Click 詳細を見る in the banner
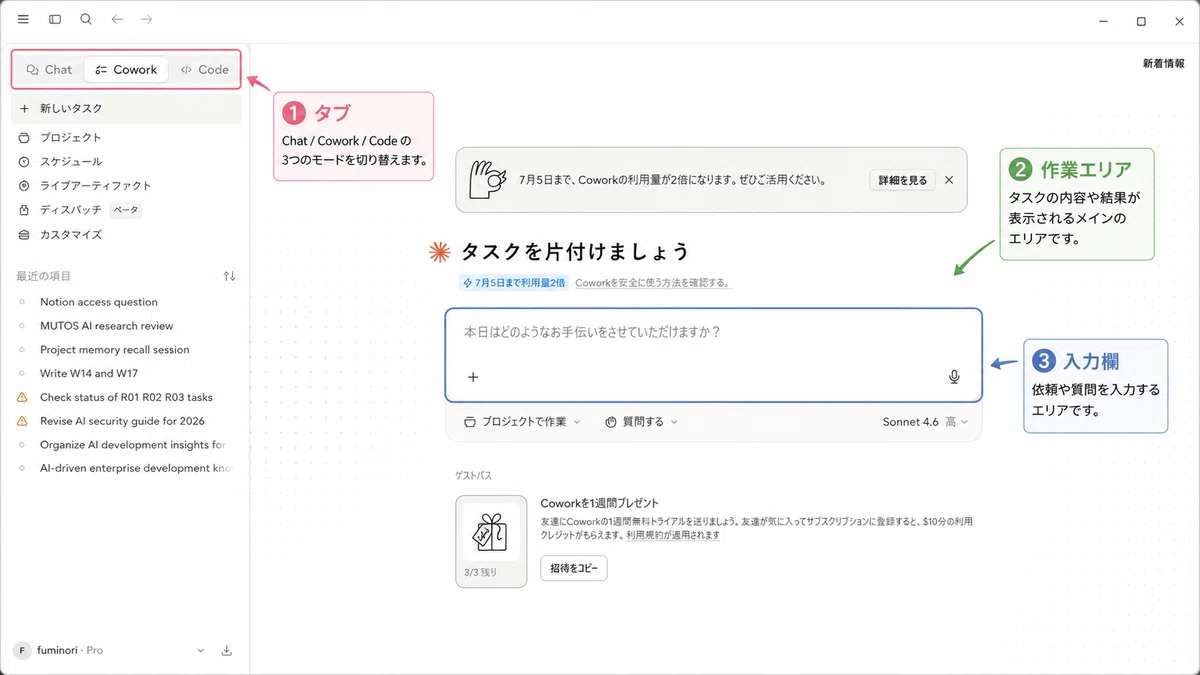The height and width of the screenshot is (675, 1200). pyautogui.click(x=903, y=181)
